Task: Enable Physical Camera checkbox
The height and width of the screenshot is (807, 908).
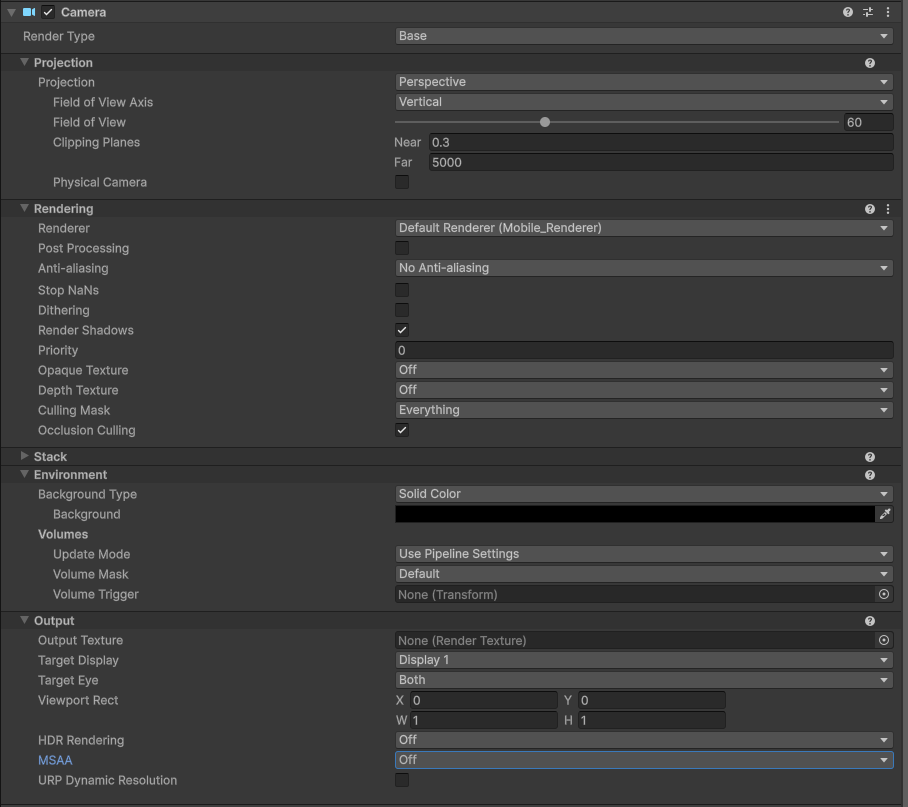Action: (402, 182)
